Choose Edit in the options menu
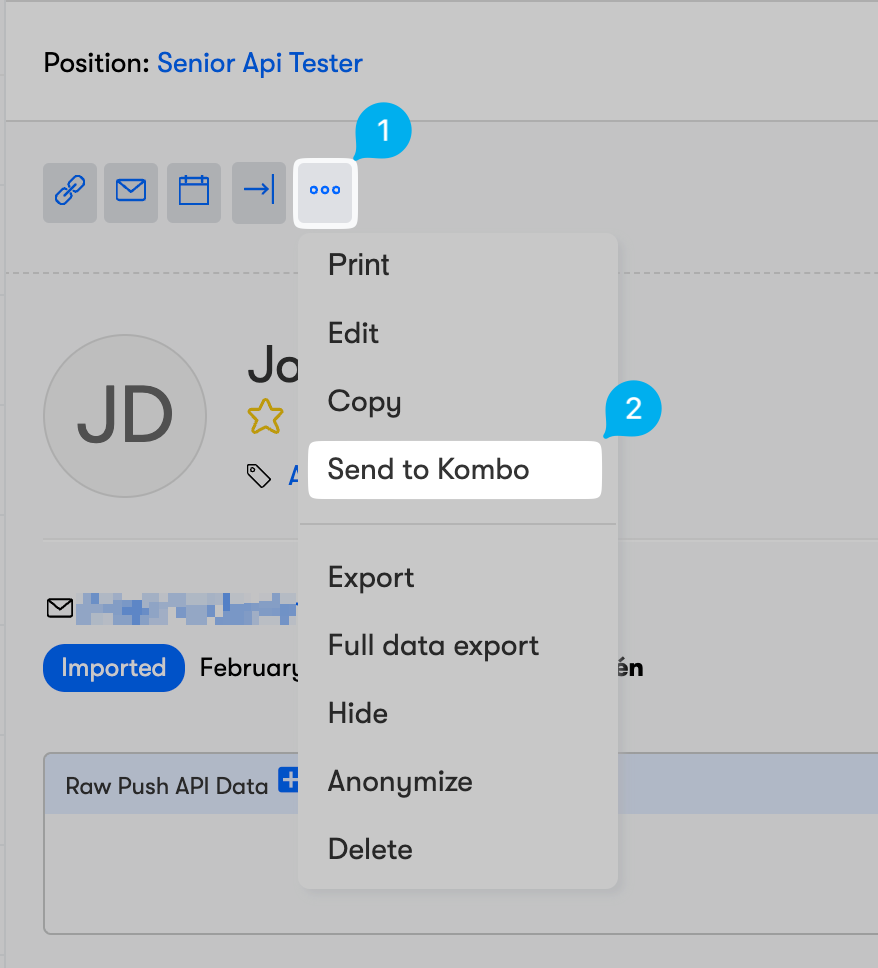This screenshot has height=968, width=878. (x=354, y=333)
